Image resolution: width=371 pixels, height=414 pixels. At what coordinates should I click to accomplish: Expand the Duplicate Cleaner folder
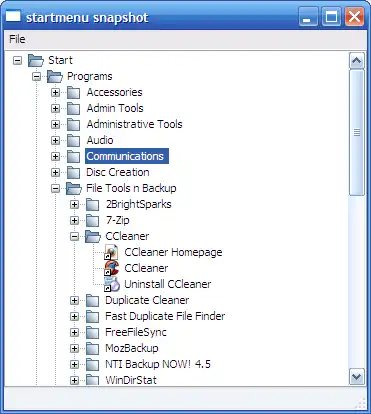pos(74,300)
